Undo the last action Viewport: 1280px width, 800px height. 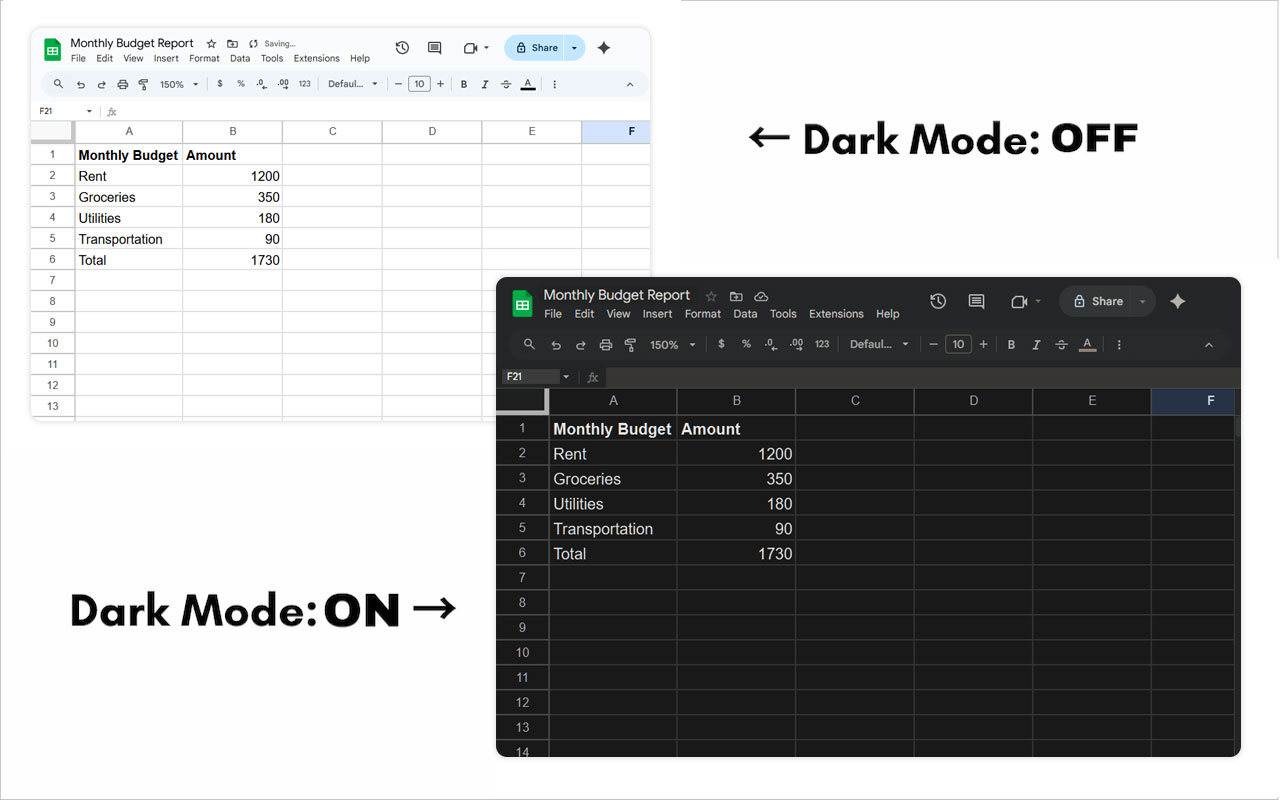click(556, 344)
